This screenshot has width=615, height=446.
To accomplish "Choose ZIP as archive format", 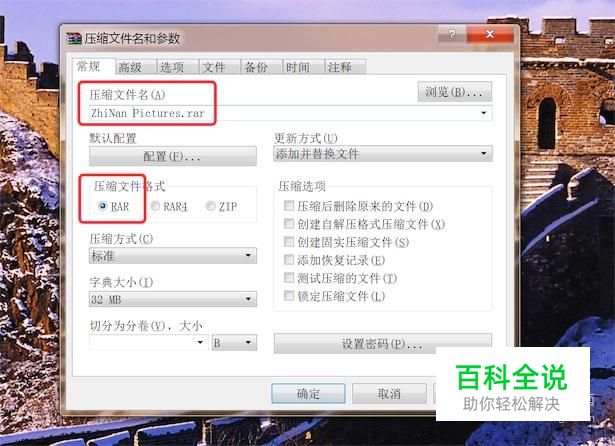I will coord(211,206).
